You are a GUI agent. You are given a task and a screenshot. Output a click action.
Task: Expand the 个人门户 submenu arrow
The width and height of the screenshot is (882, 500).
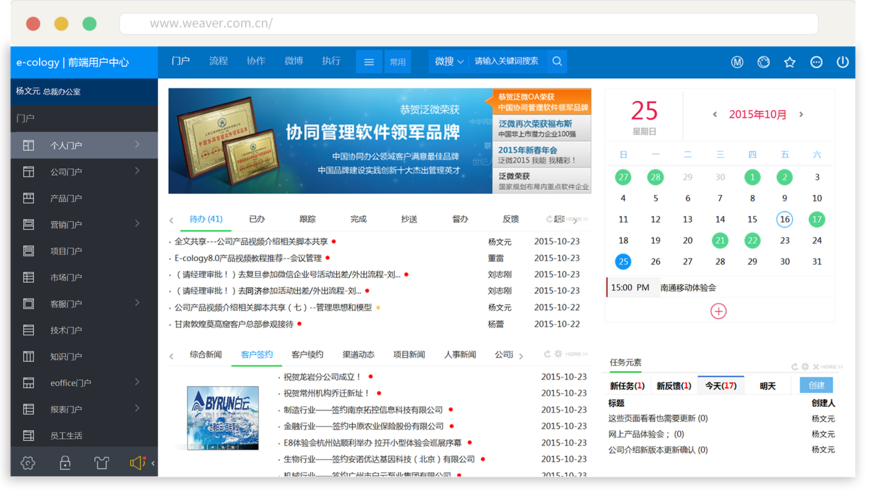pos(137,145)
